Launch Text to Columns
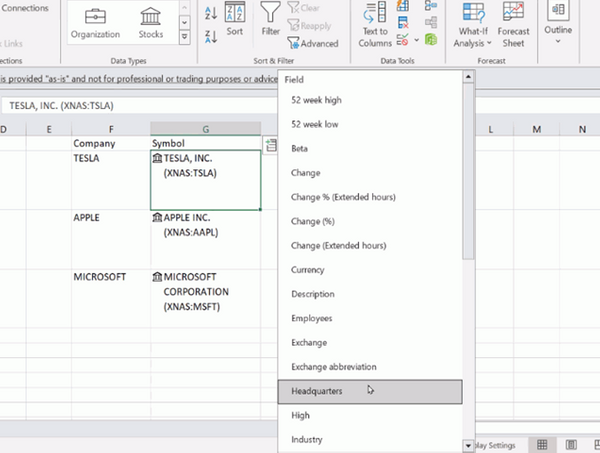 375,24
